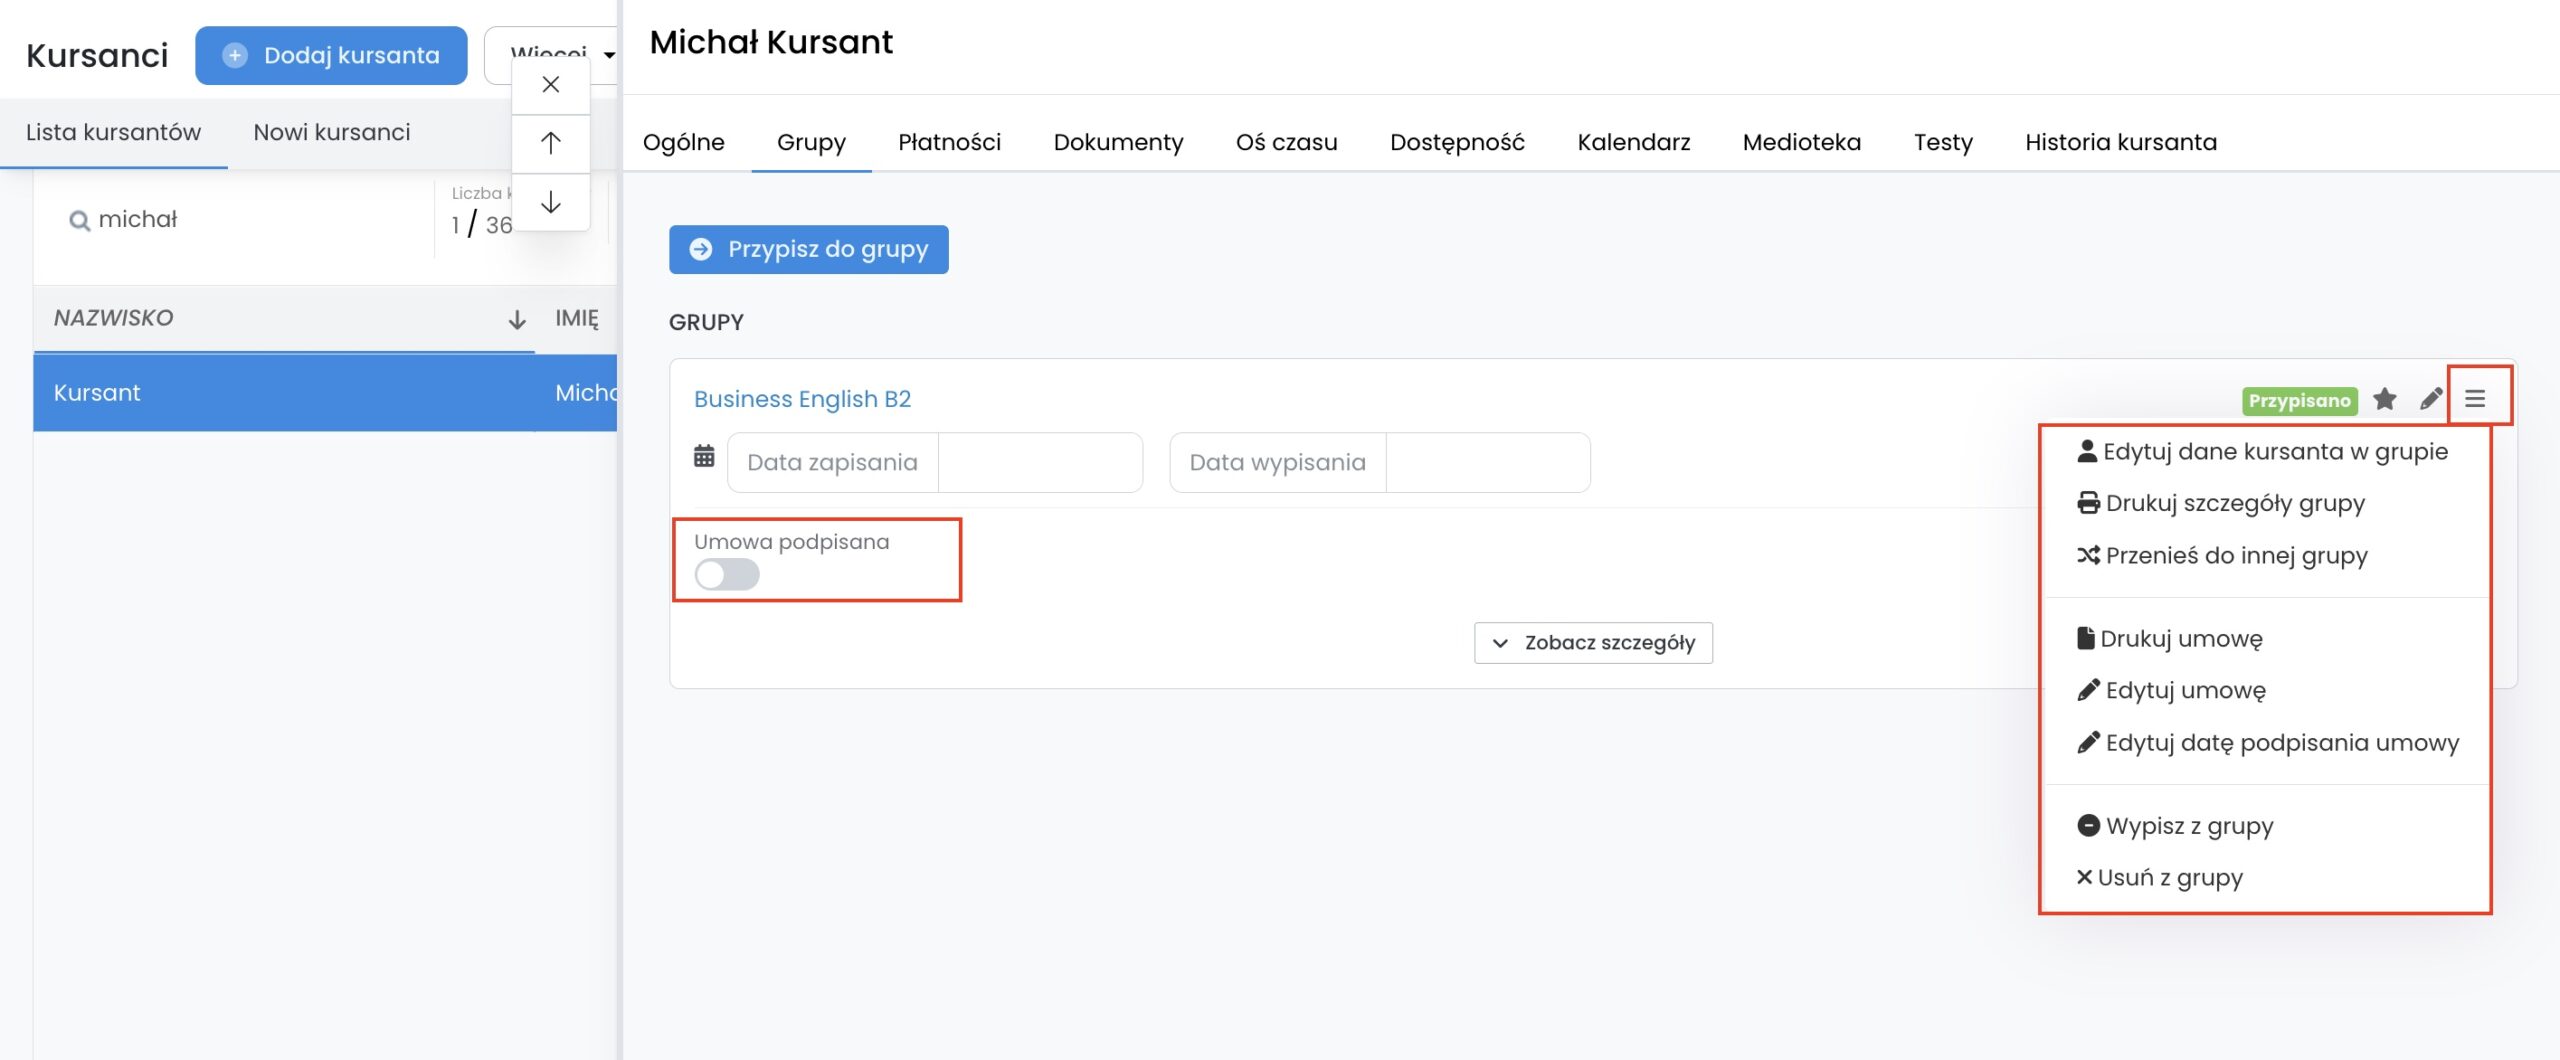Click the down arrow navigation icon
The width and height of the screenshot is (2560, 1060).
[550, 202]
